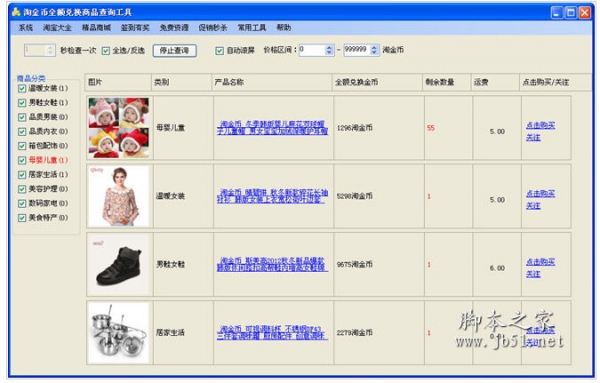This screenshot has height=383, width=600.
Task: Minimize the window
Action: [557, 13]
